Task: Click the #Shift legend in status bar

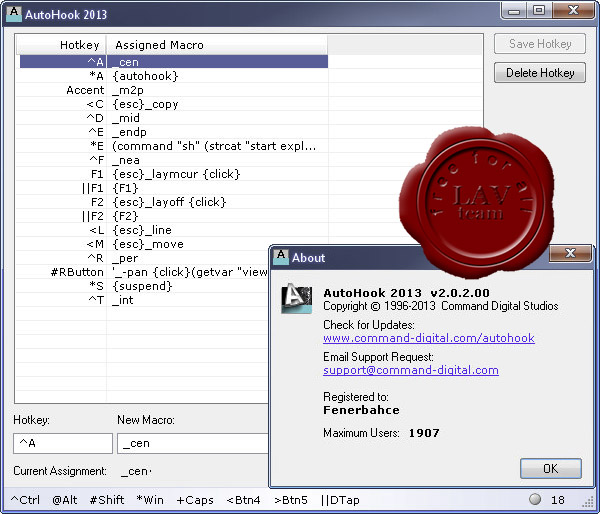Action: coord(107,500)
